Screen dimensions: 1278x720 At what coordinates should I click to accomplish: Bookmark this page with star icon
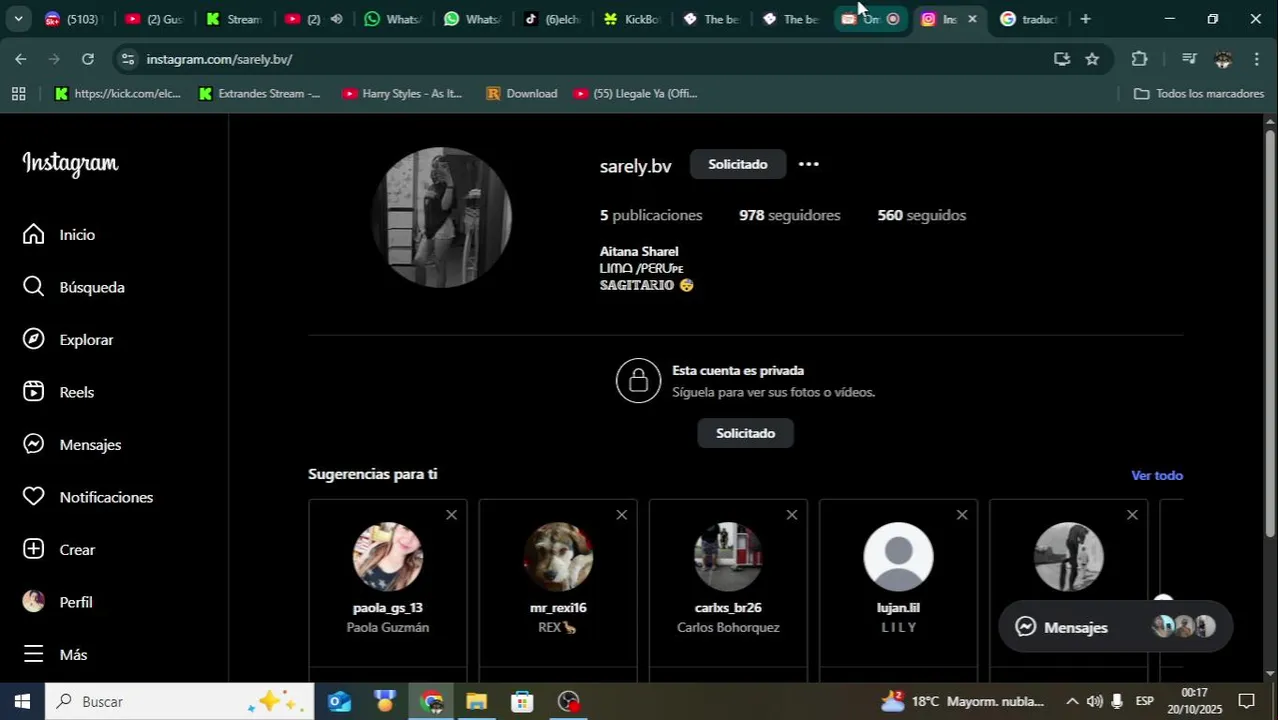(x=1092, y=59)
